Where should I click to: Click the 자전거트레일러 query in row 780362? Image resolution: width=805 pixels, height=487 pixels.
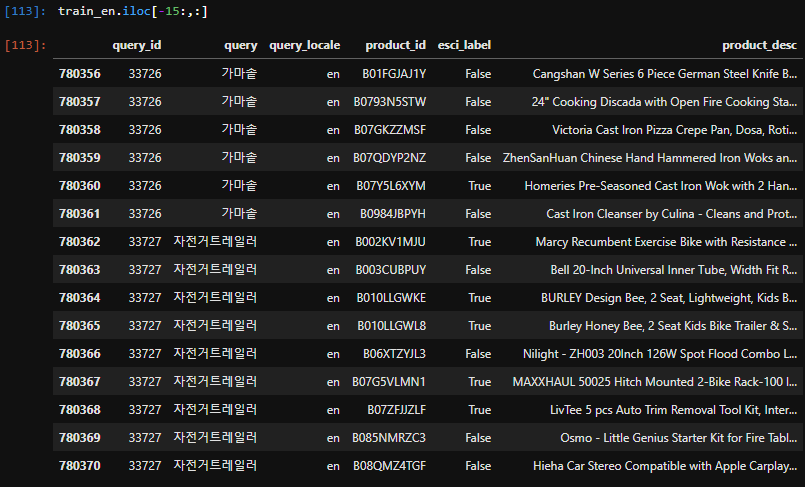click(215, 241)
